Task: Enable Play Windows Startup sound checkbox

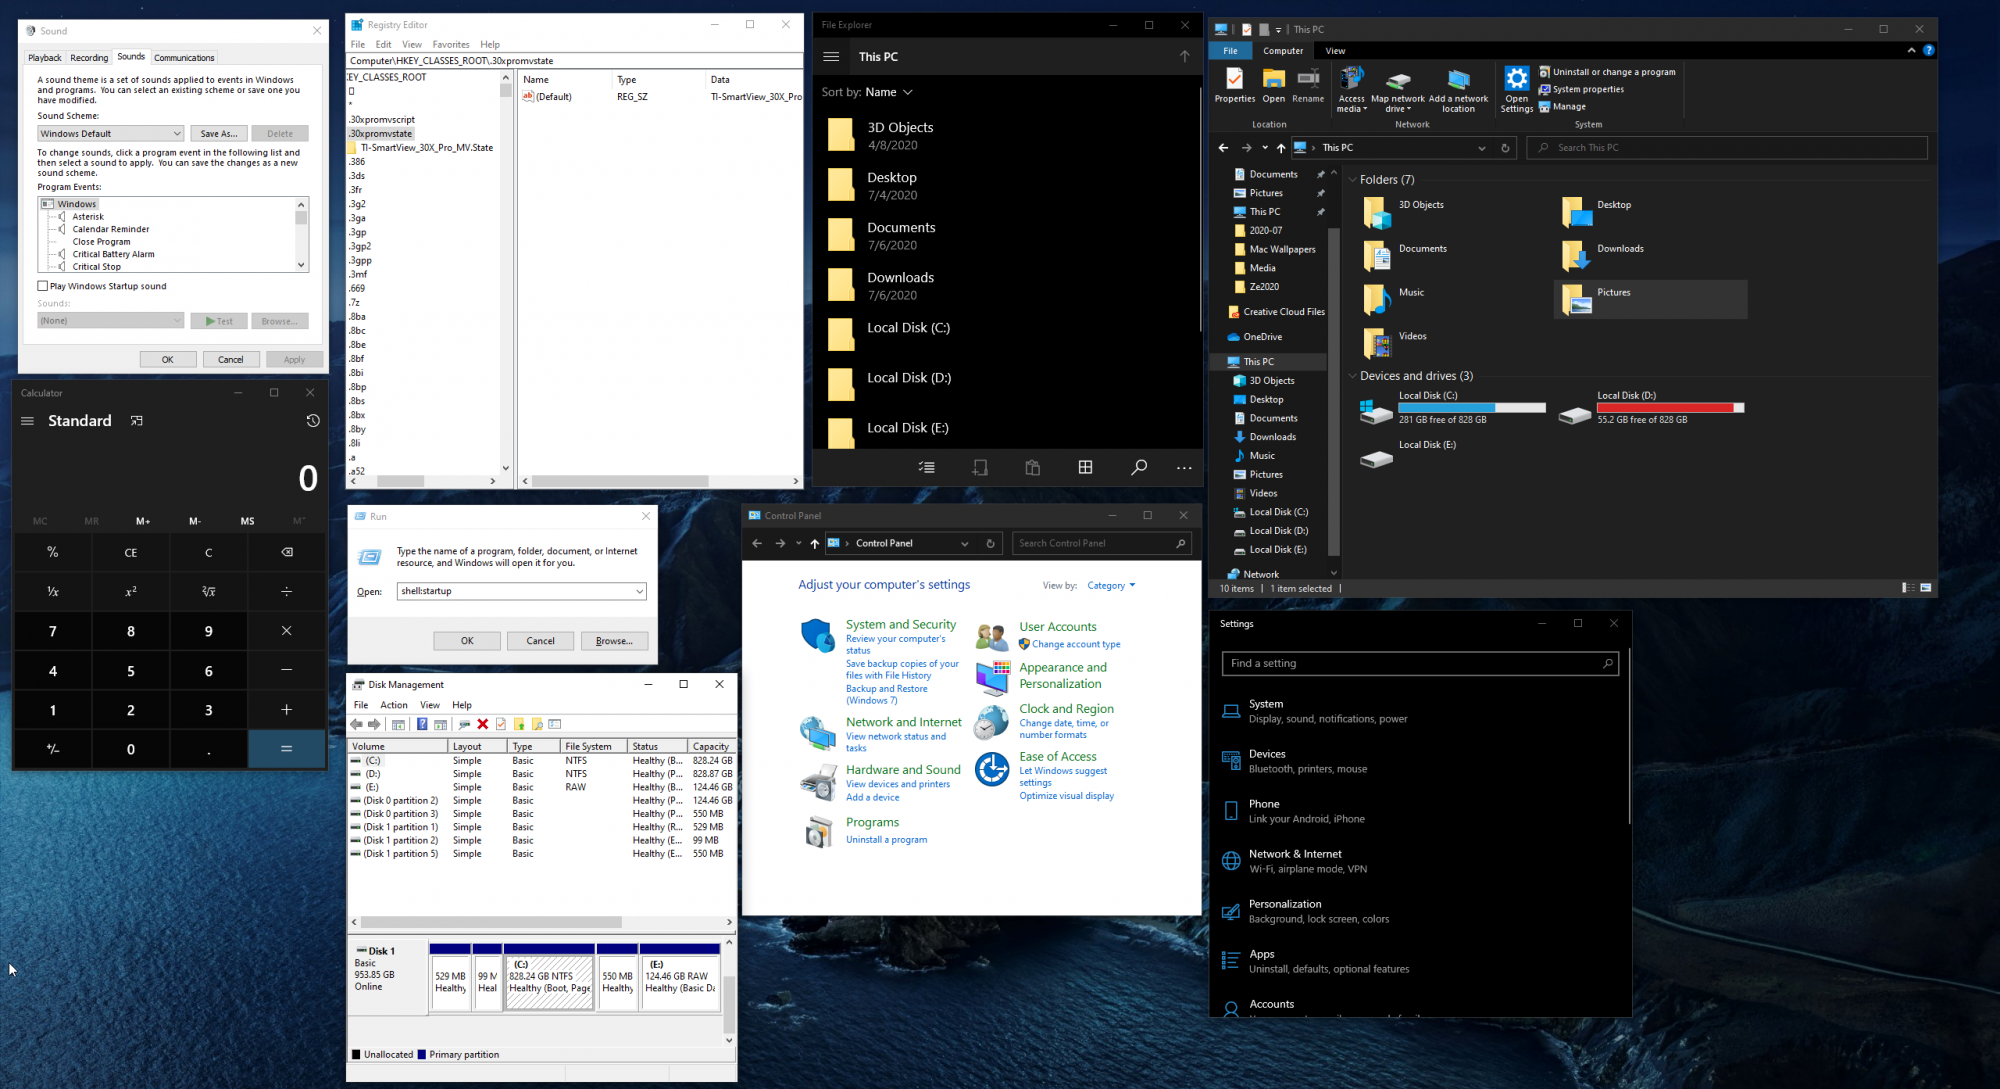Action: [x=43, y=286]
